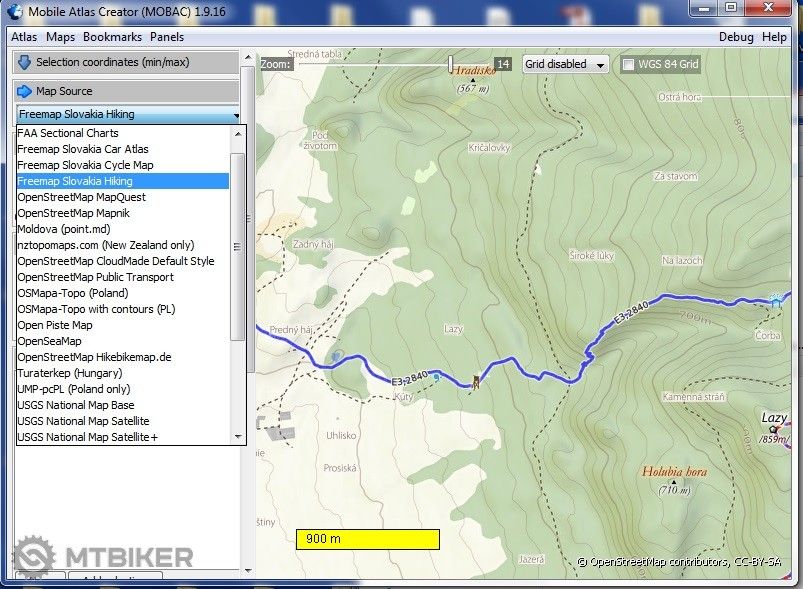Enable the WGS 84 Grid checkbox
803x589 pixels.
coord(628,64)
